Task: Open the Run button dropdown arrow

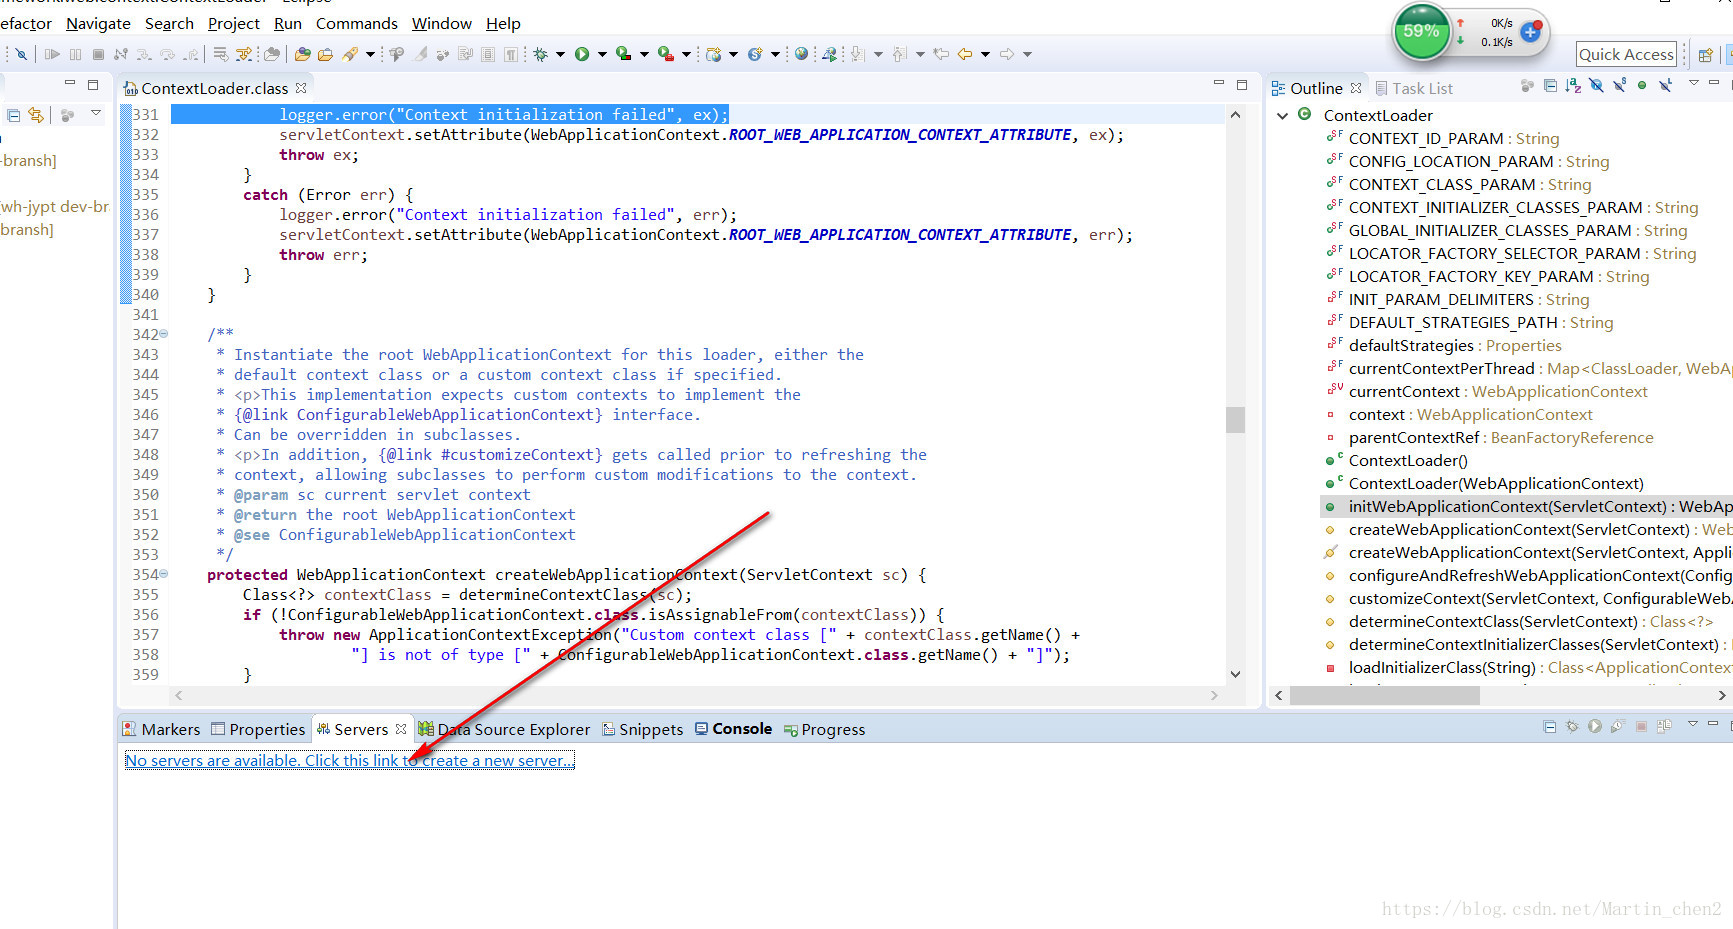Action: pyautogui.click(x=602, y=54)
